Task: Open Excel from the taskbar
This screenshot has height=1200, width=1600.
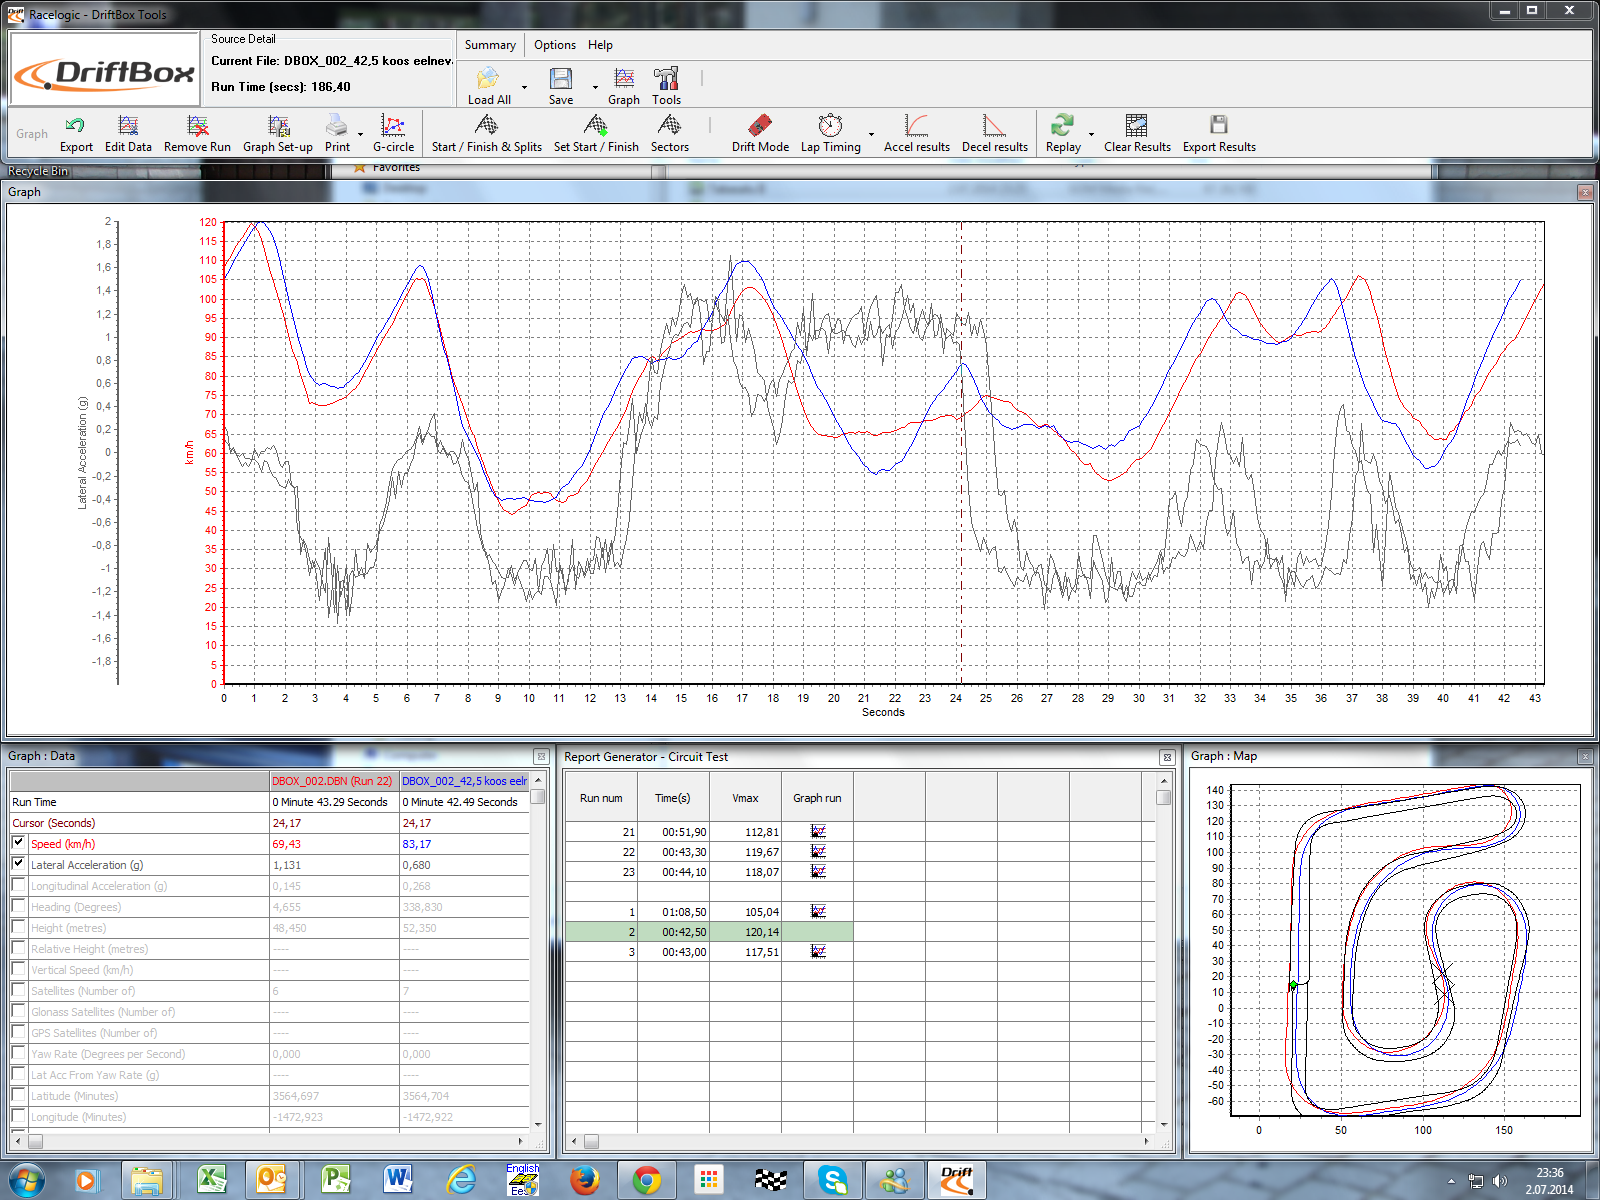Action: [x=212, y=1180]
